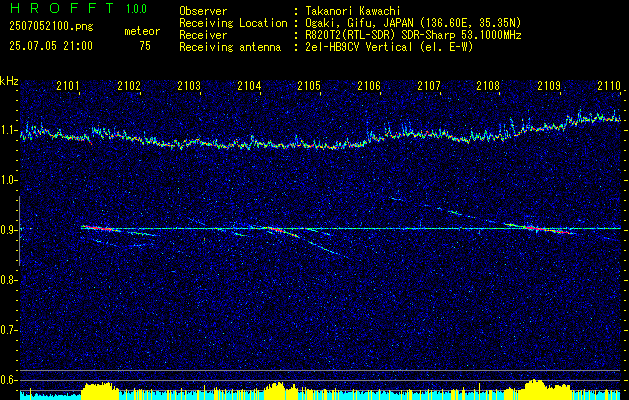Click the kHz axis unit label
Viewport: 629px width, 400px height.
click(9, 81)
